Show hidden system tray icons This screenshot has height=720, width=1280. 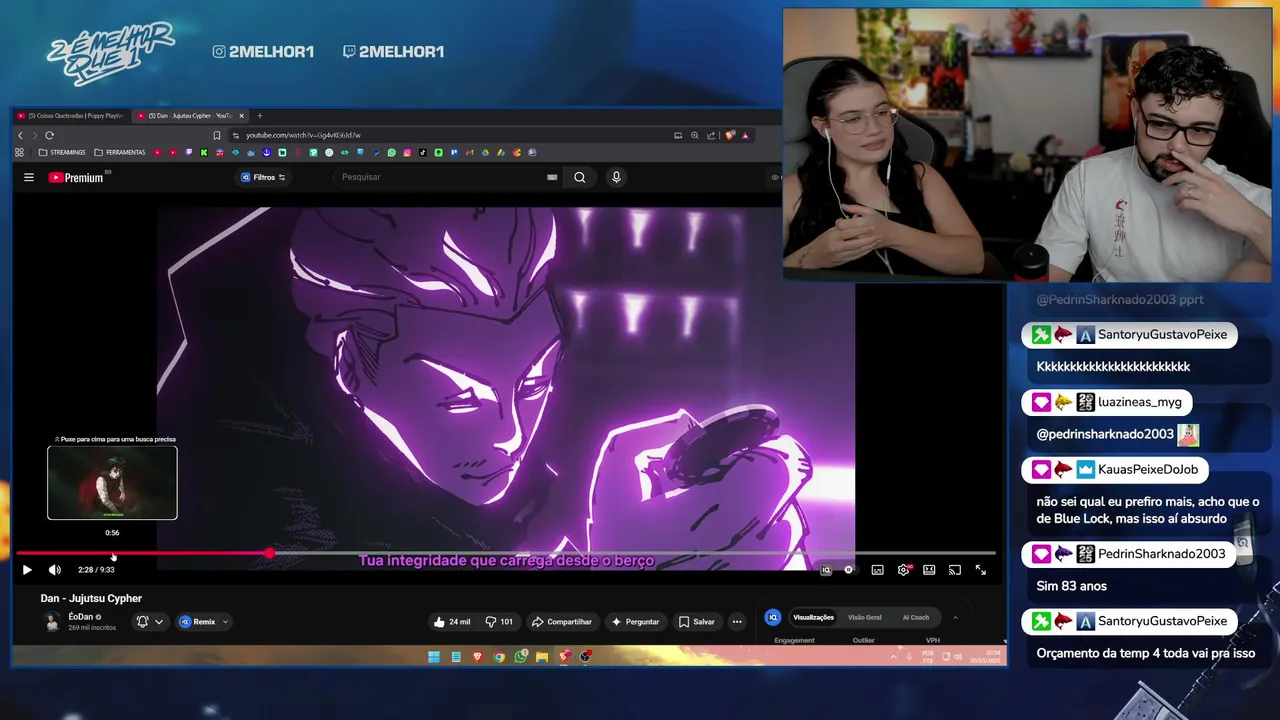[894, 657]
